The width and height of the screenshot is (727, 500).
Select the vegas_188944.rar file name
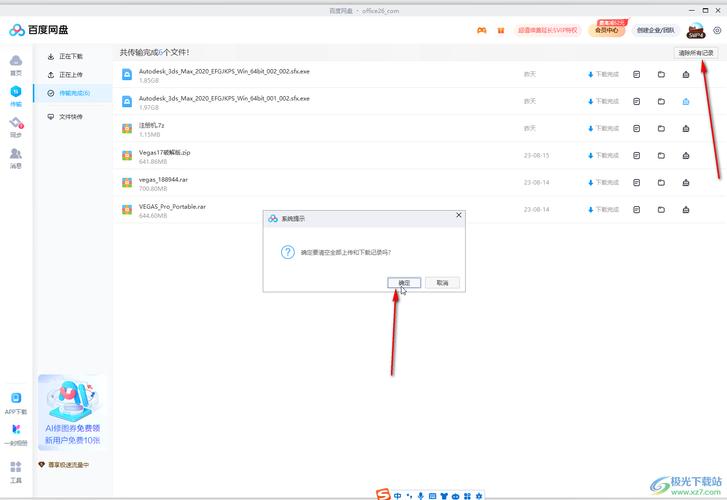(163, 179)
